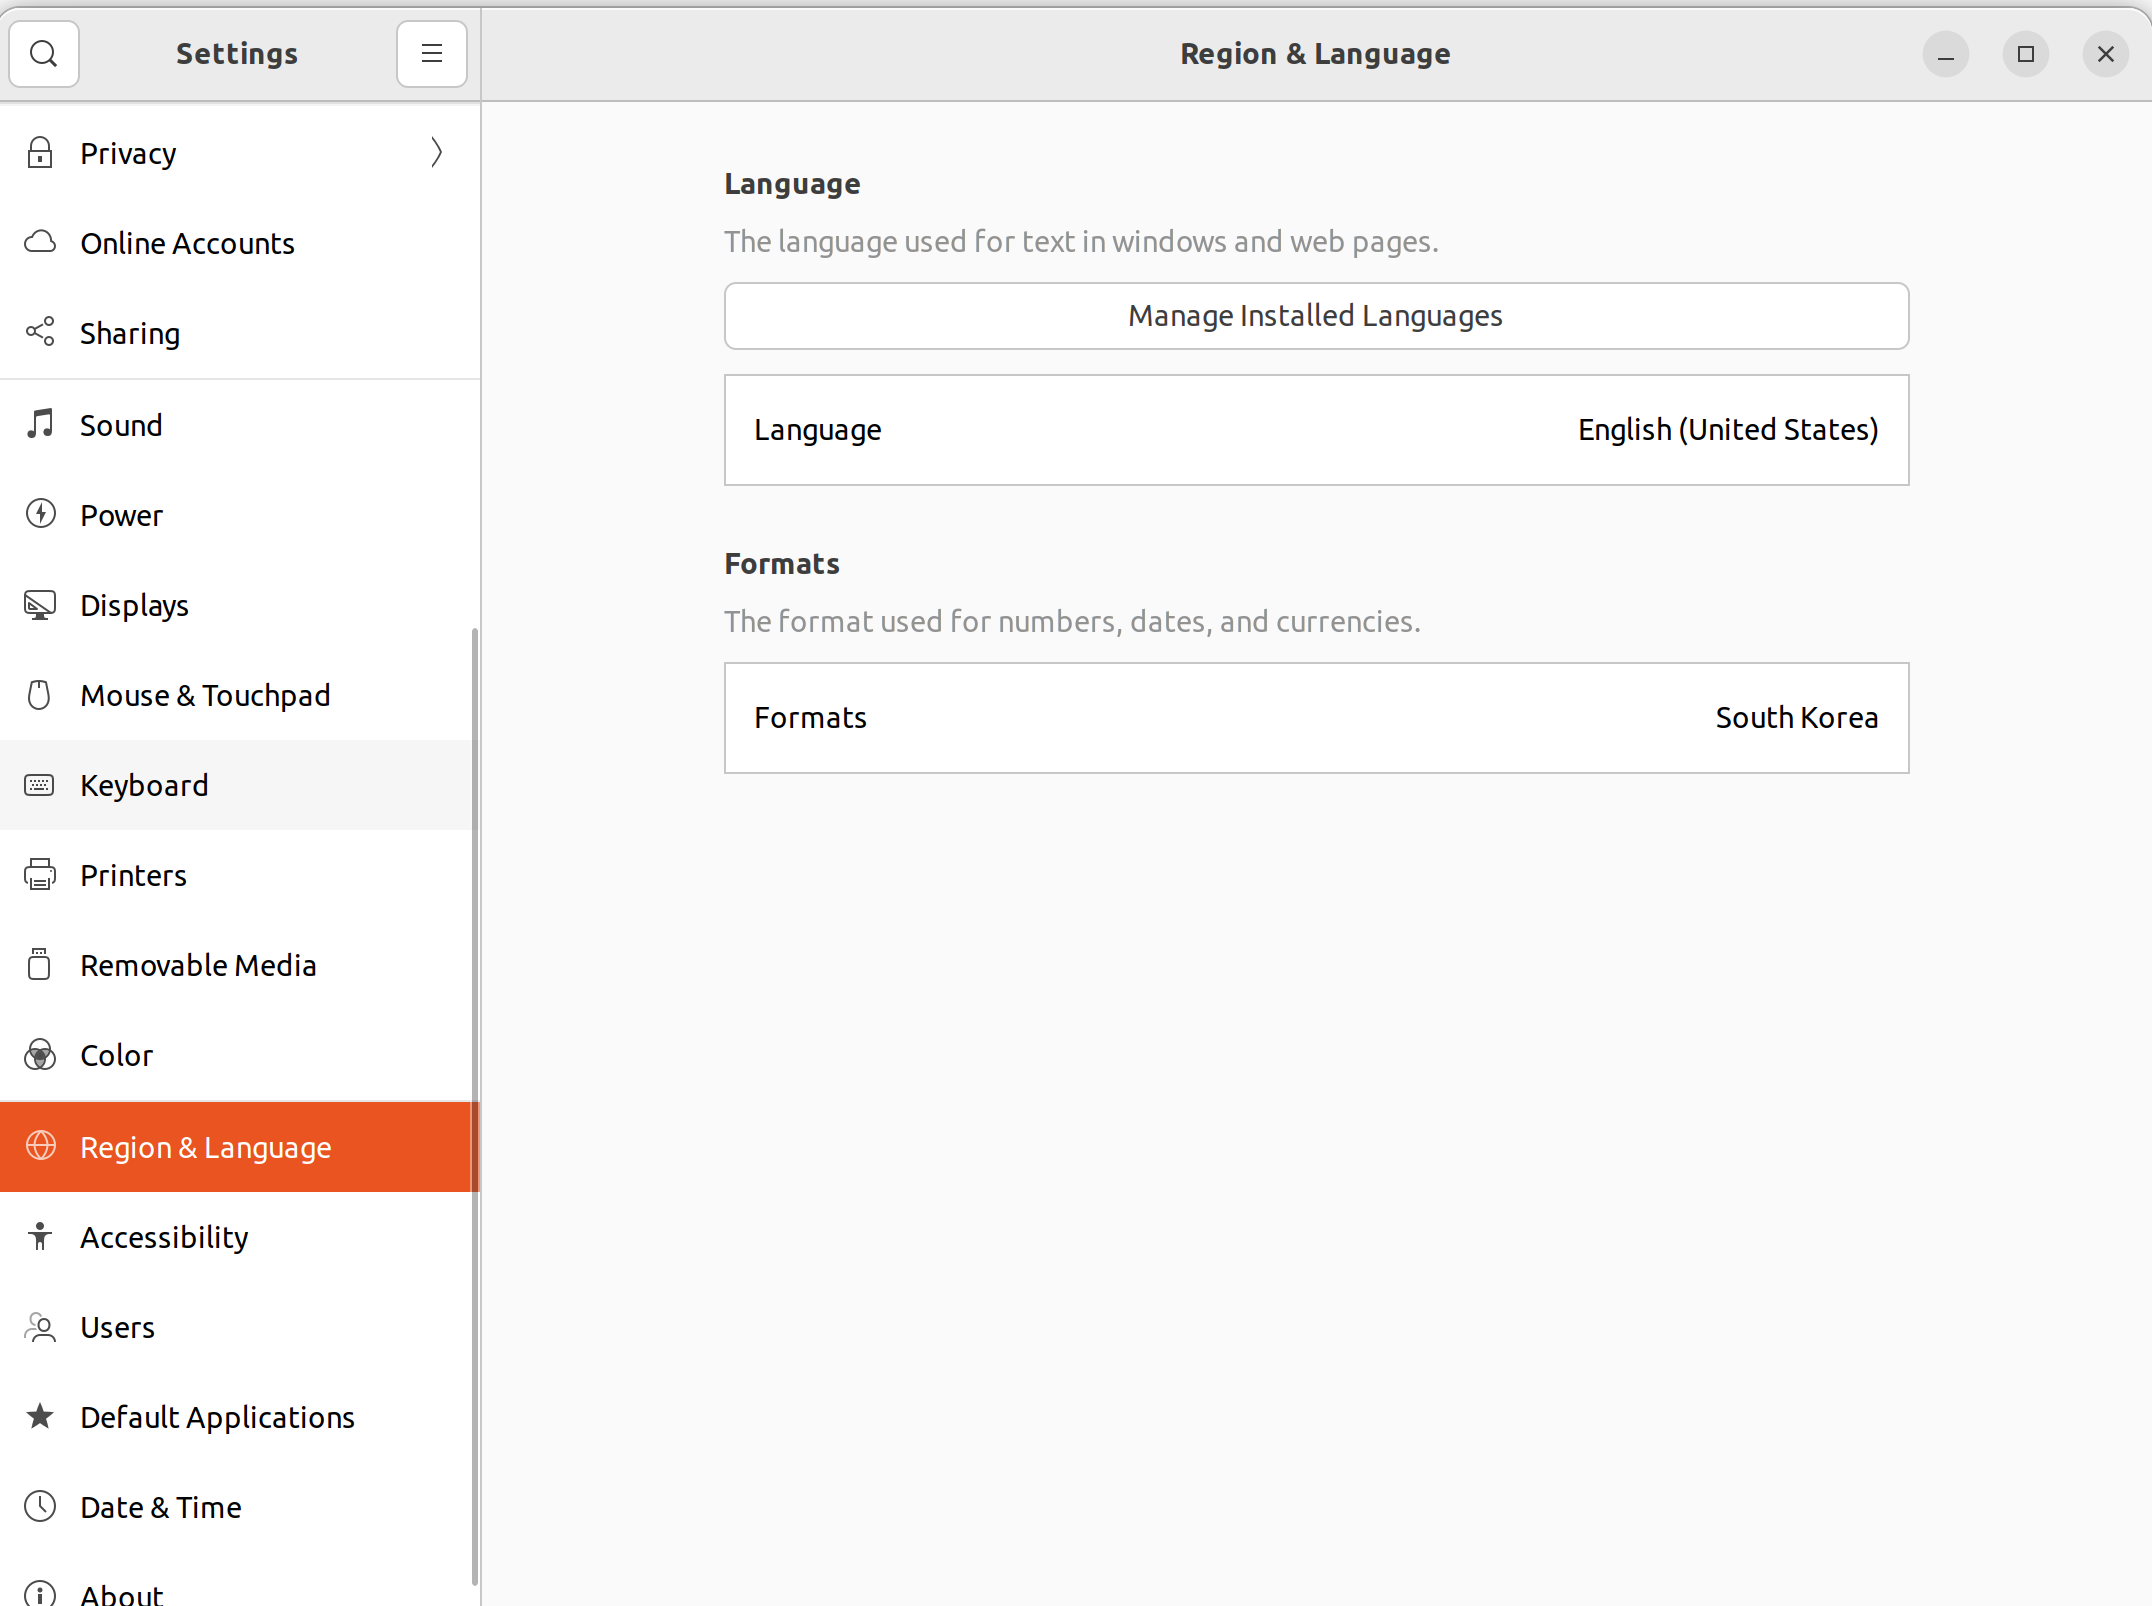
Task: Close the Settings window
Action: pos(2105,54)
